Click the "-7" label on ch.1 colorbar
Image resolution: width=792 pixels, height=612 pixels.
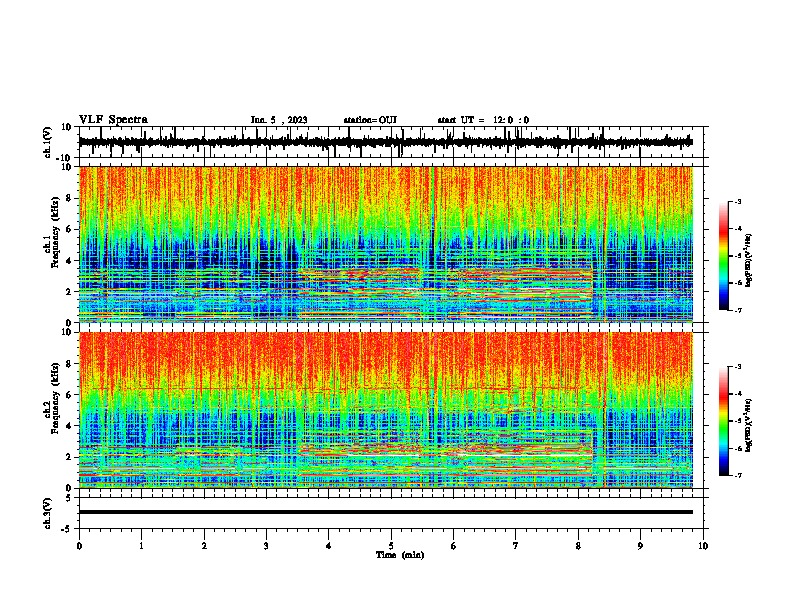736,310
